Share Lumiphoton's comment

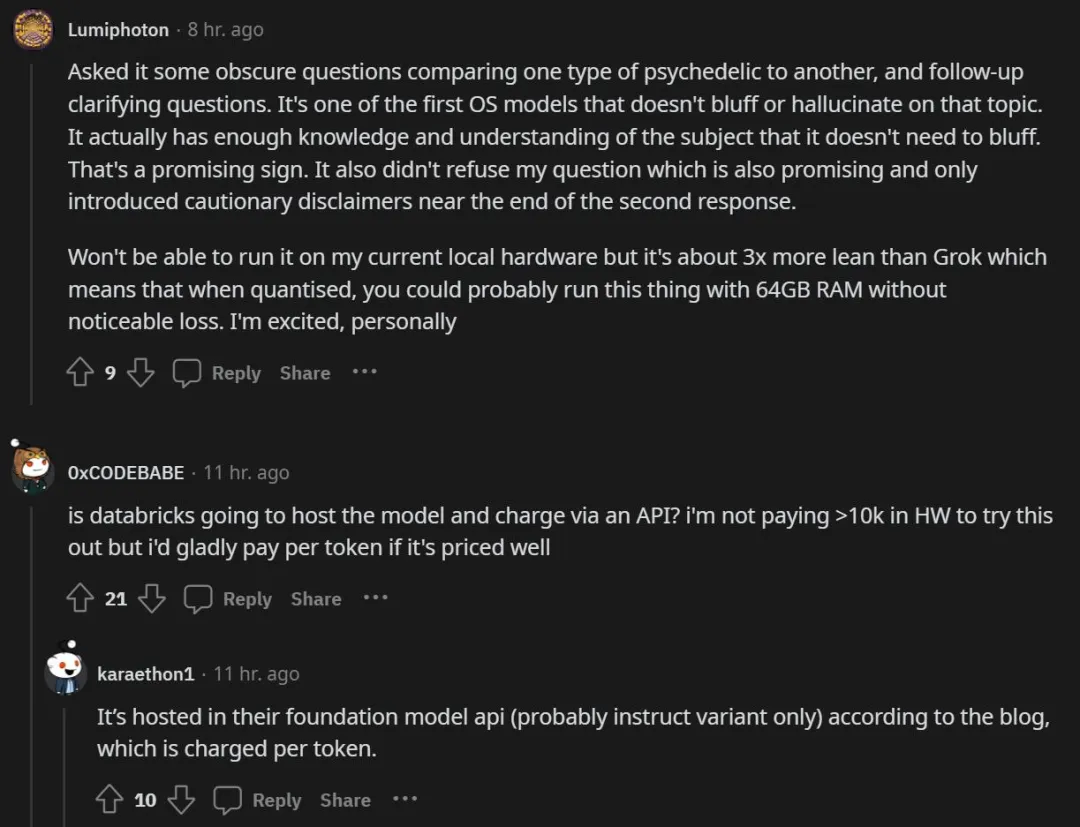[305, 373]
